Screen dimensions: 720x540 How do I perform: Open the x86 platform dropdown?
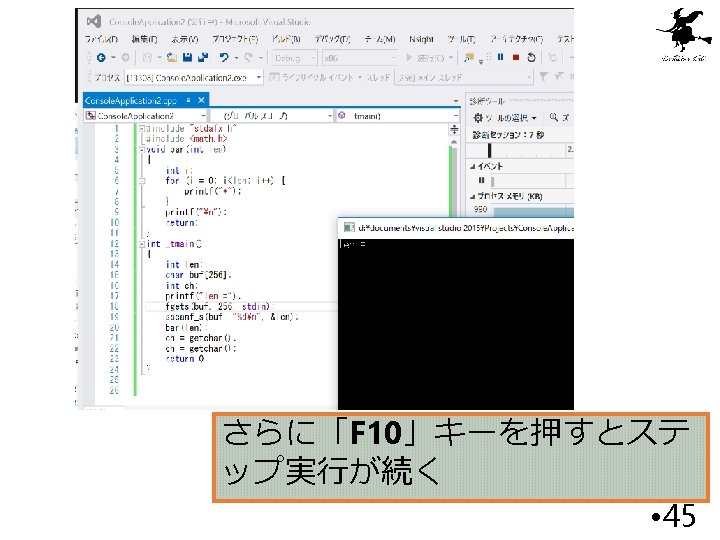pyautogui.click(x=360, y=58)
